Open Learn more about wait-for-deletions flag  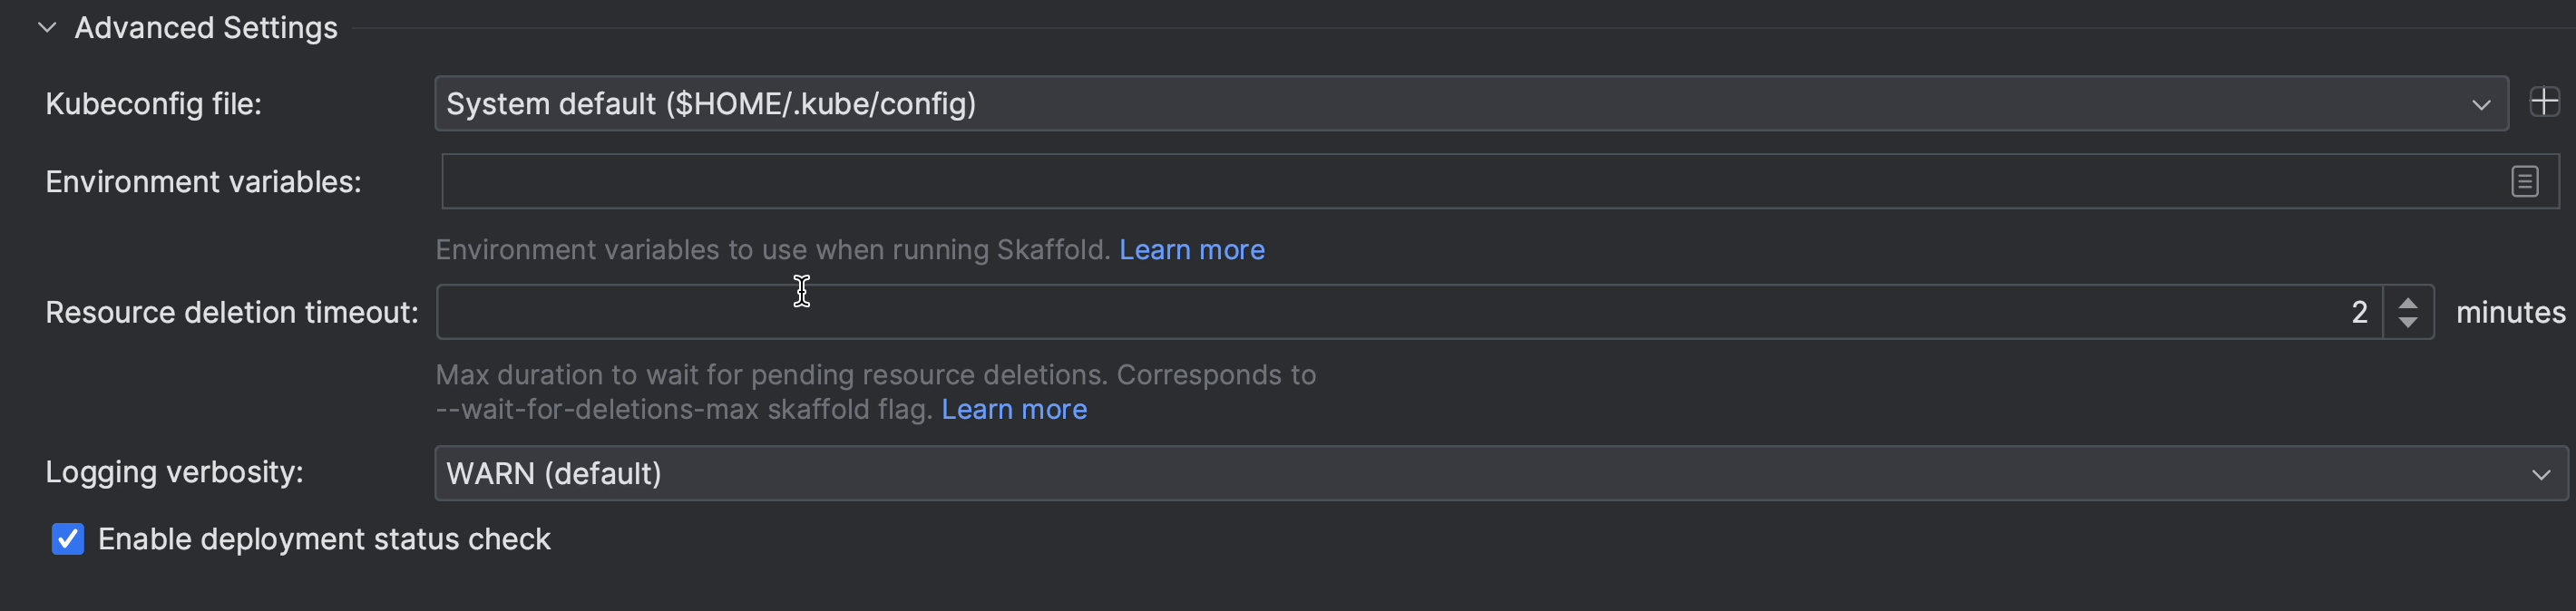pyautogui.click(x=1013, y=409)
